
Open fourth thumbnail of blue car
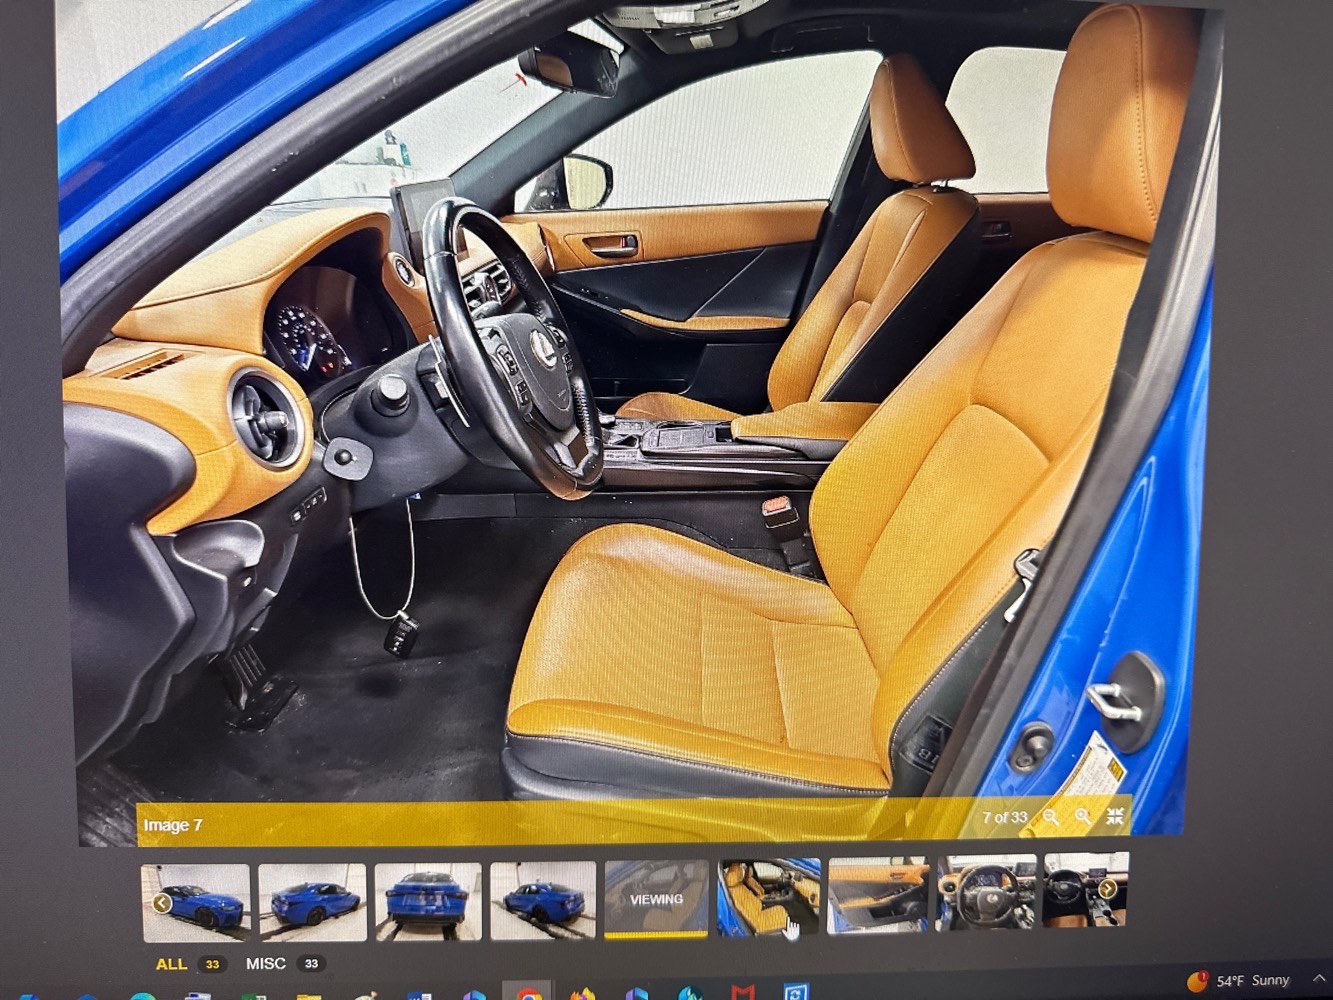pos(543,901)
